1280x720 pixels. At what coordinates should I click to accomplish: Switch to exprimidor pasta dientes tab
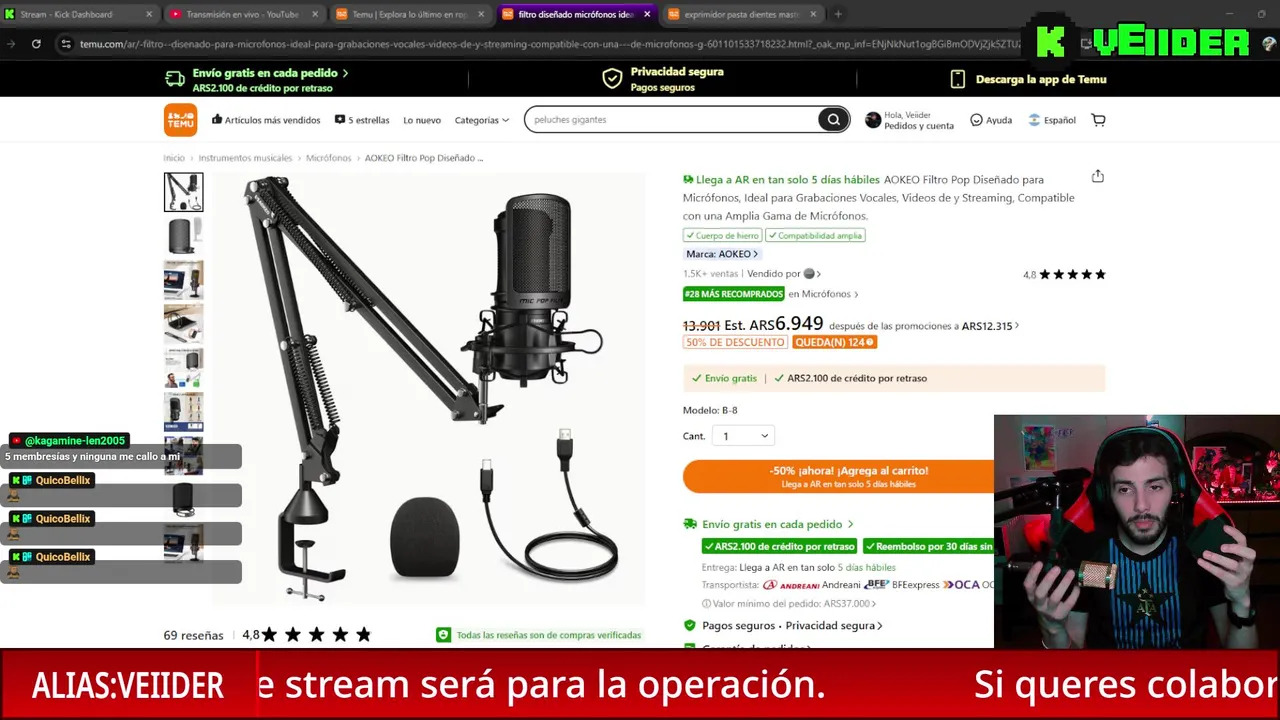(x=741, y=14)
